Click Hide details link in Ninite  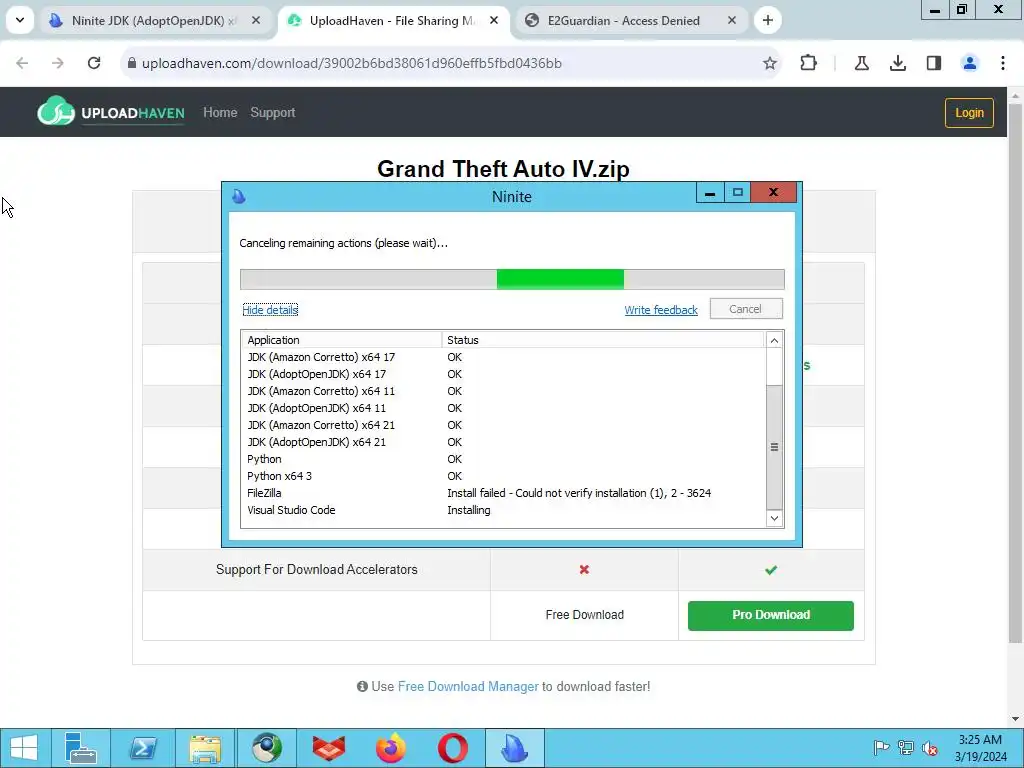pos(270,310)
